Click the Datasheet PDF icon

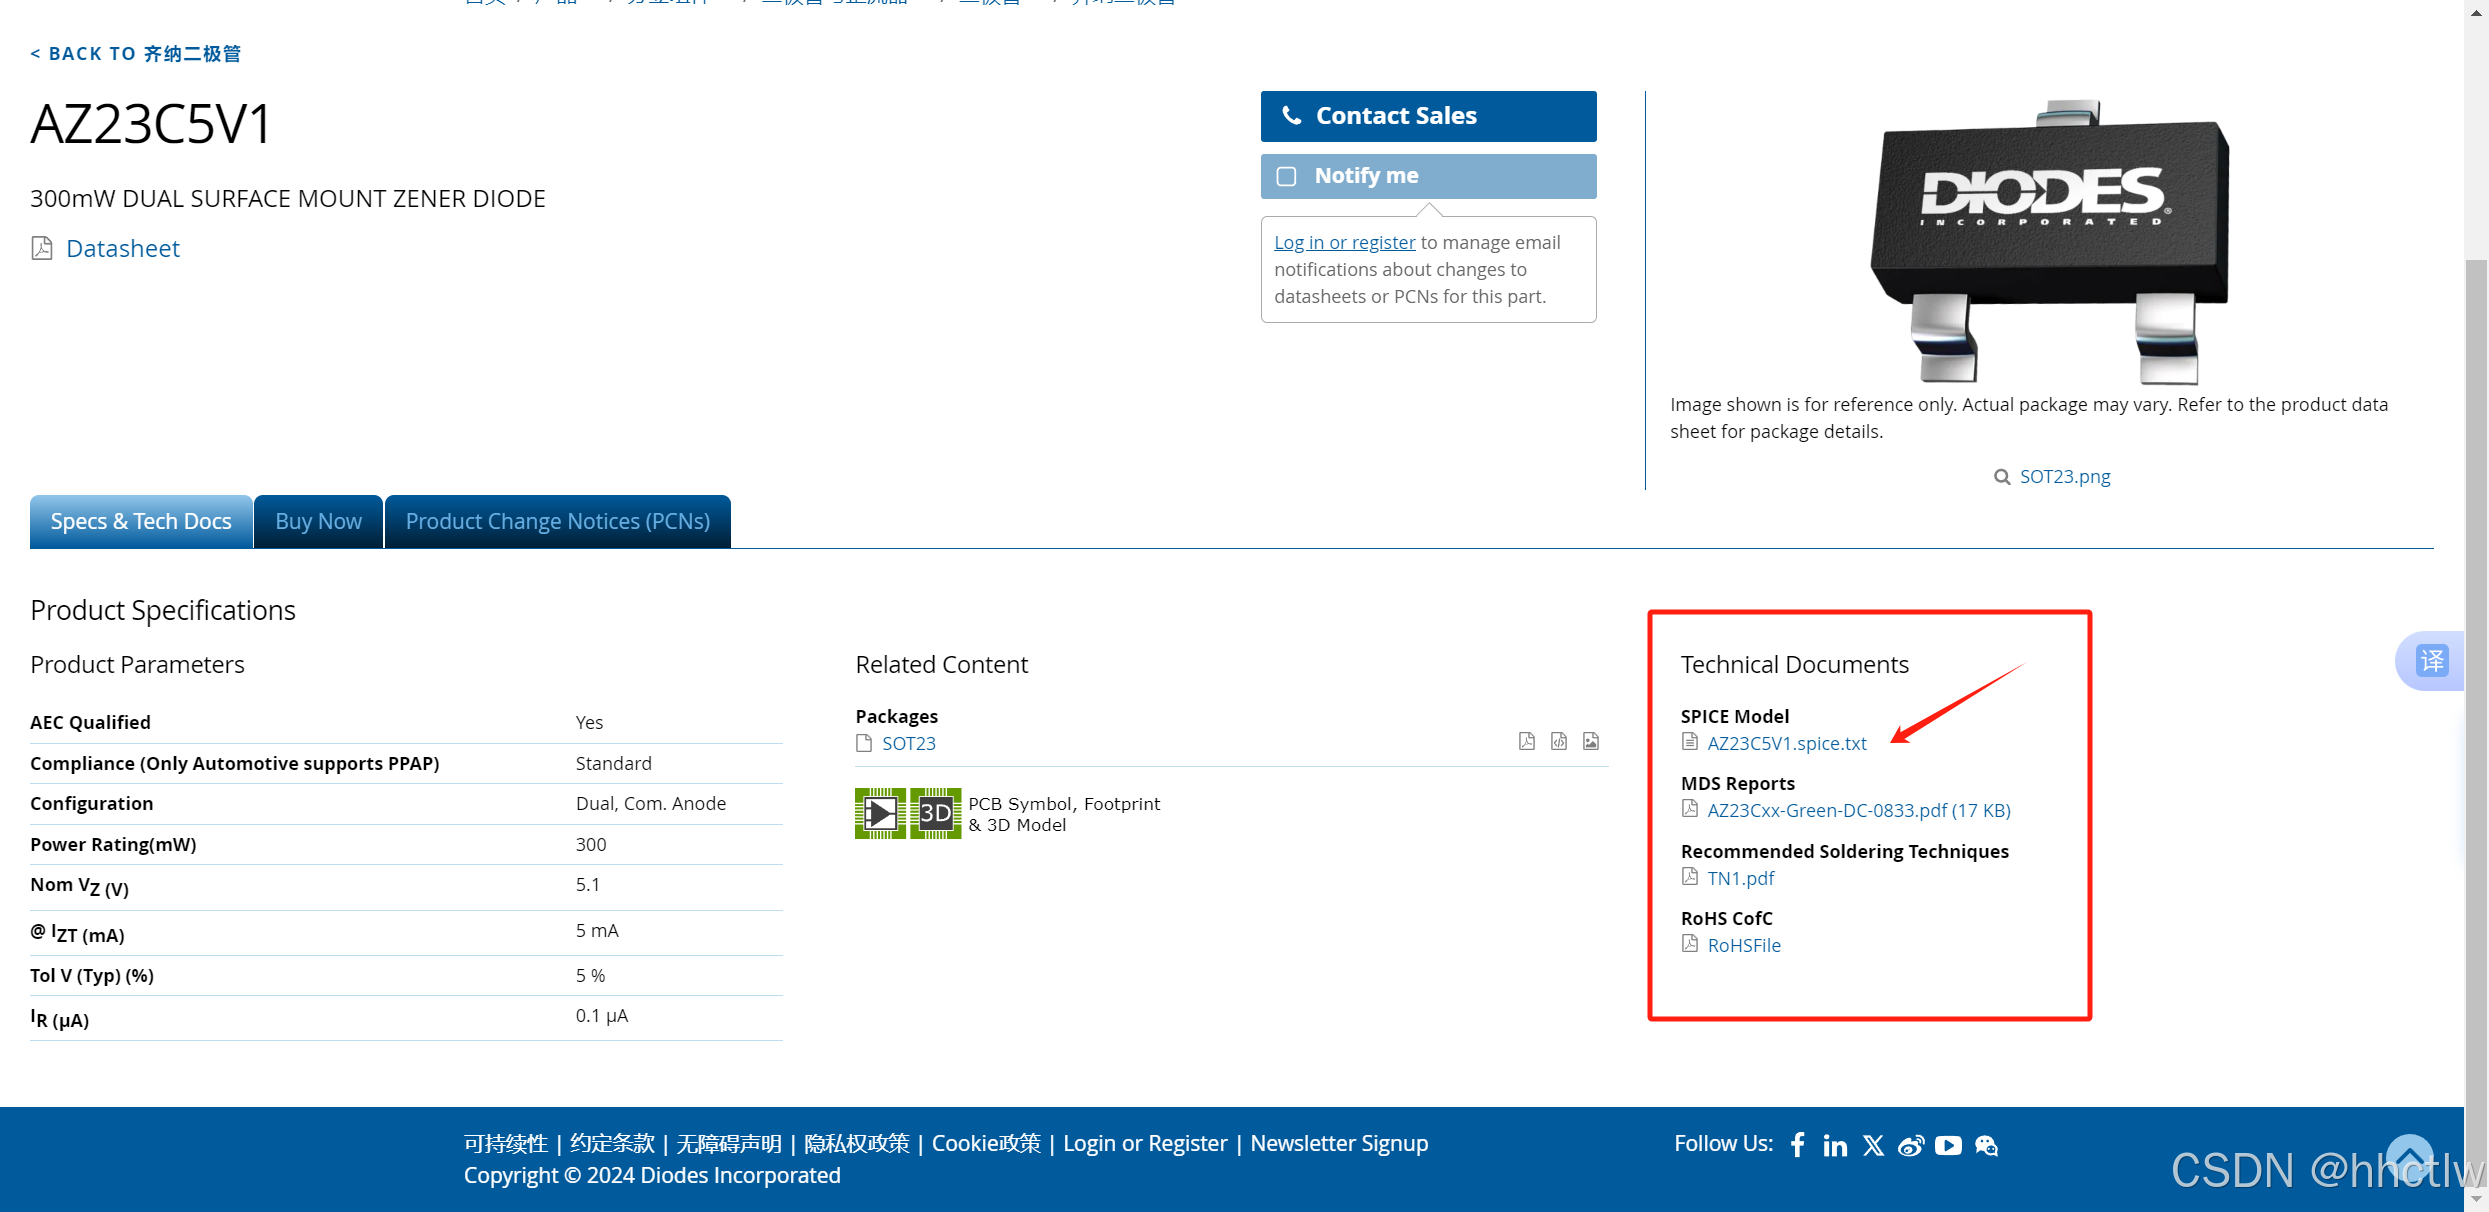click(x=42, y=248)
